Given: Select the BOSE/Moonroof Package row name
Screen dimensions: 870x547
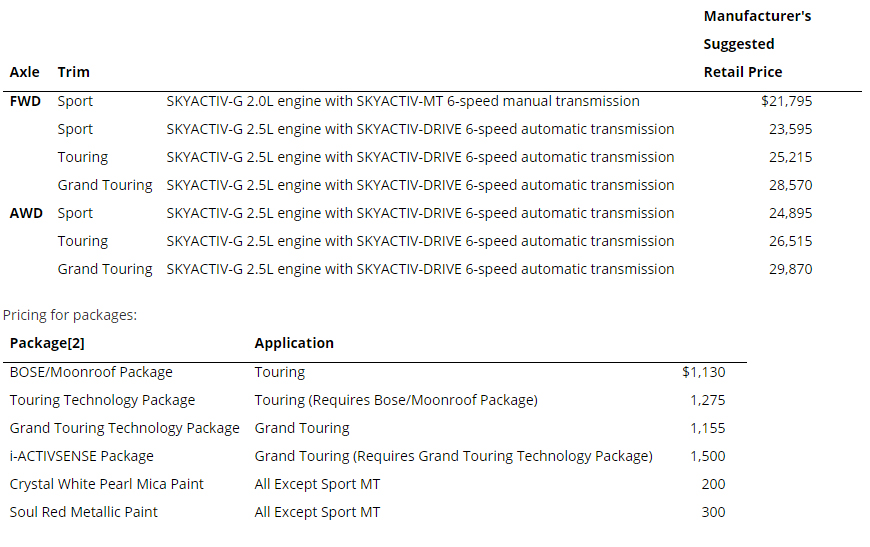Looking at the screenshot, I should click(91, 372).
